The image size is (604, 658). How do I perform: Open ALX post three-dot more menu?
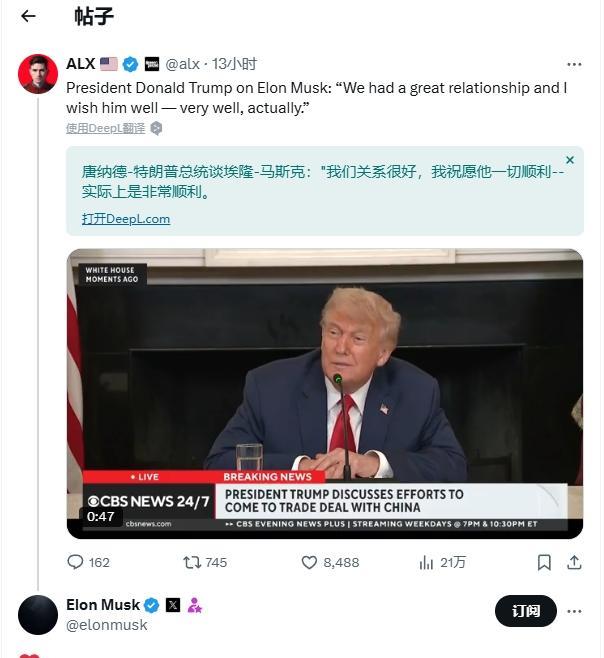point(574,64)
